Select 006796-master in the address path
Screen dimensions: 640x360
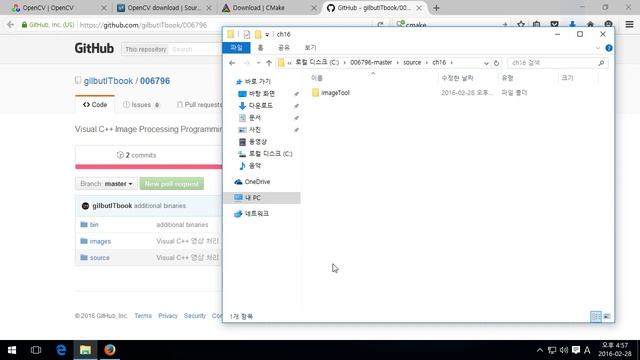click(x=371, y=62)
